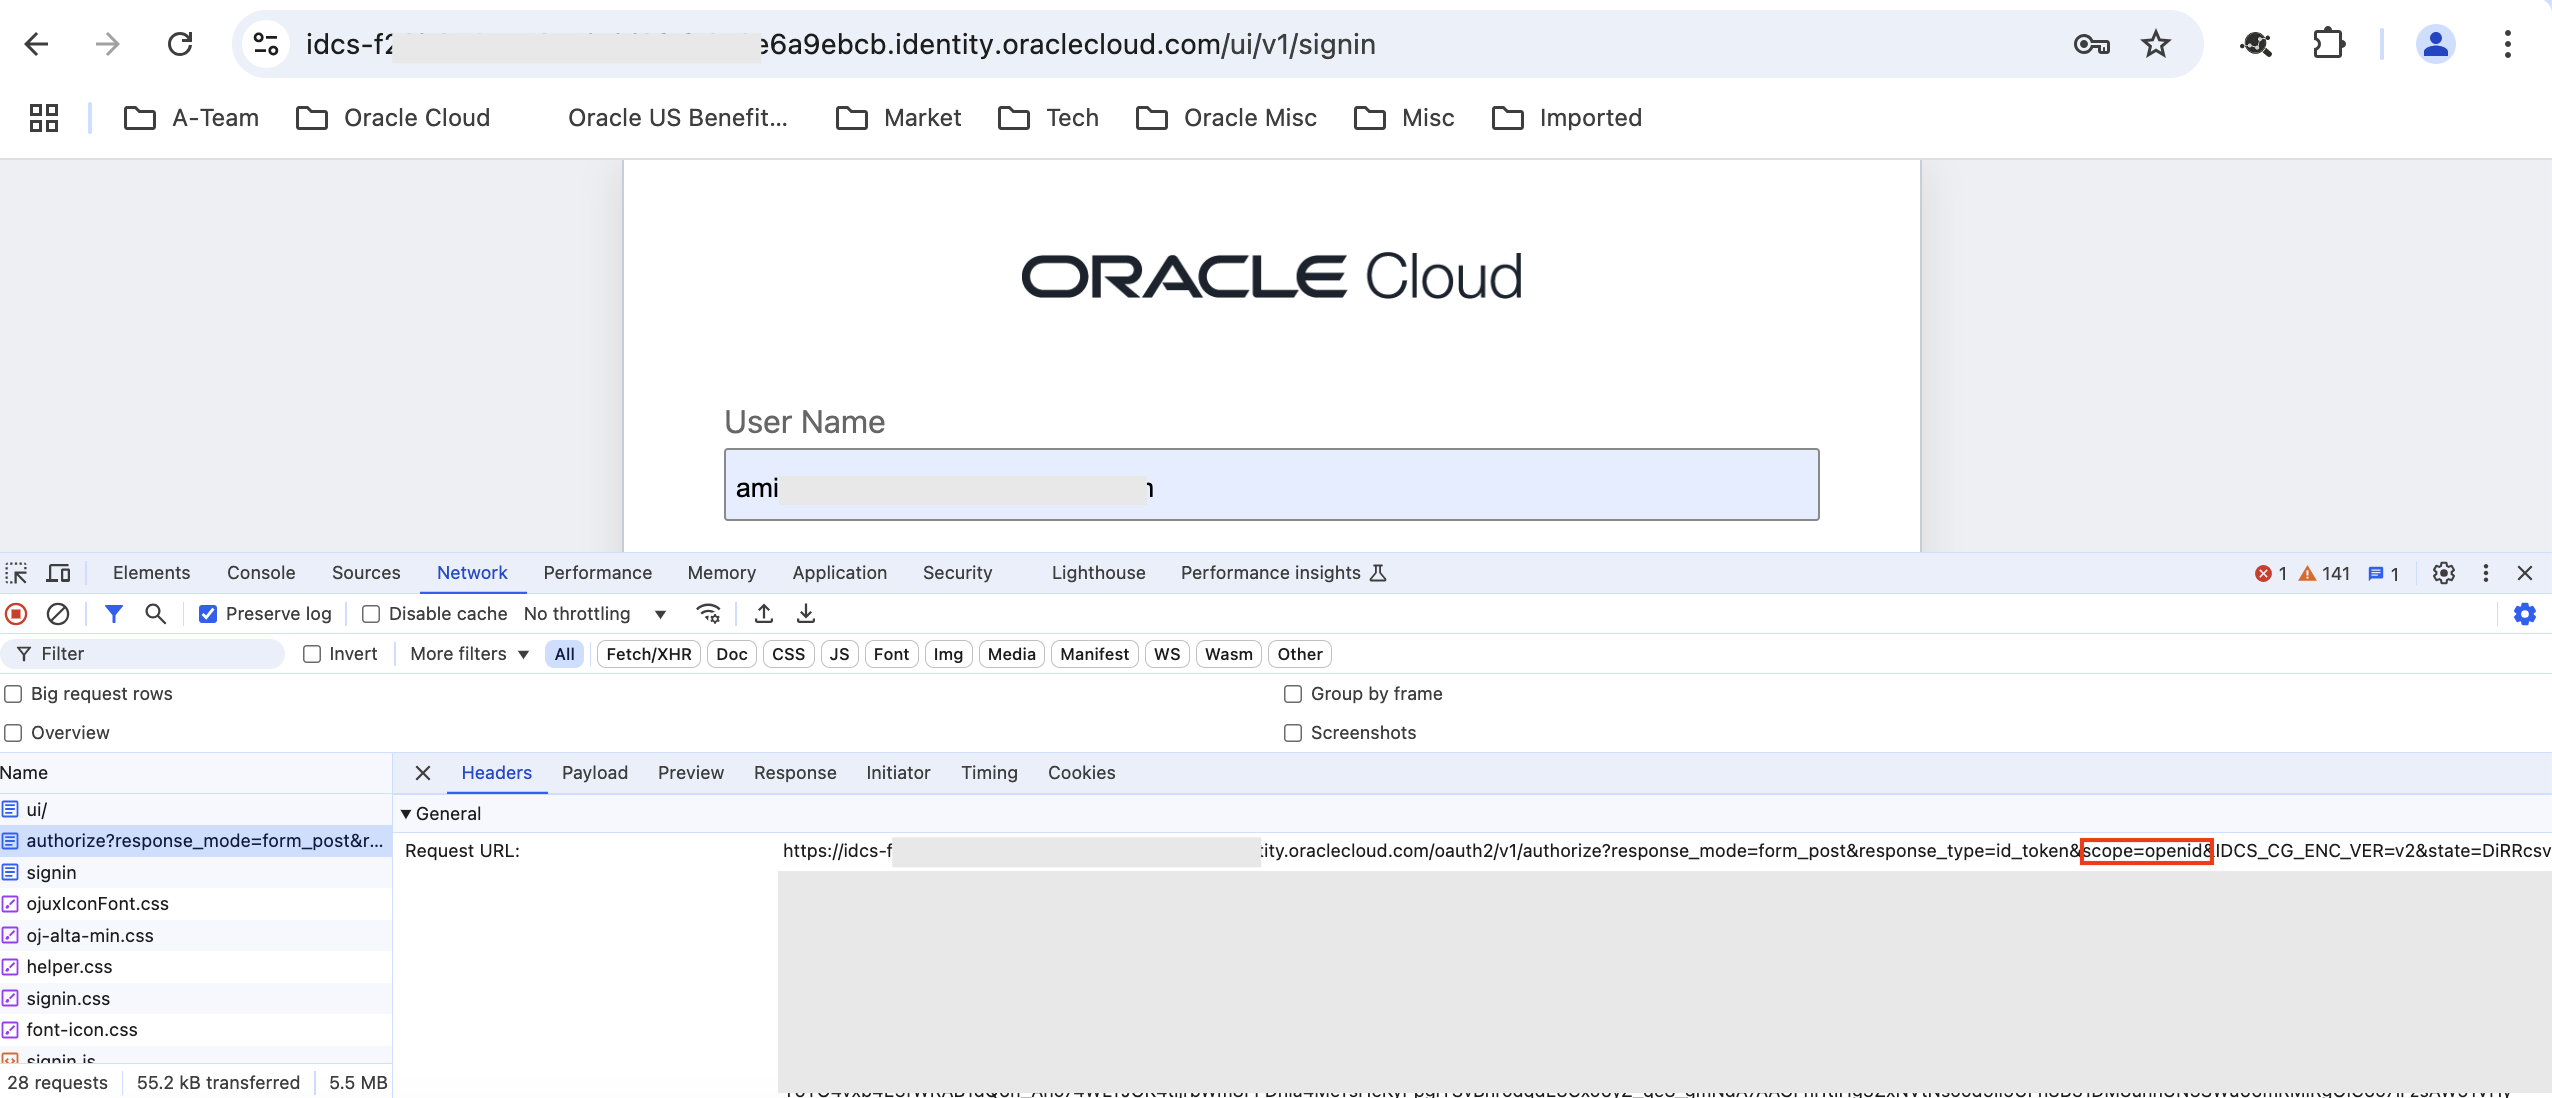Open the No throttling dropdown
The height and width of the screenshot is (1098, 2552).
pos(595,614)
